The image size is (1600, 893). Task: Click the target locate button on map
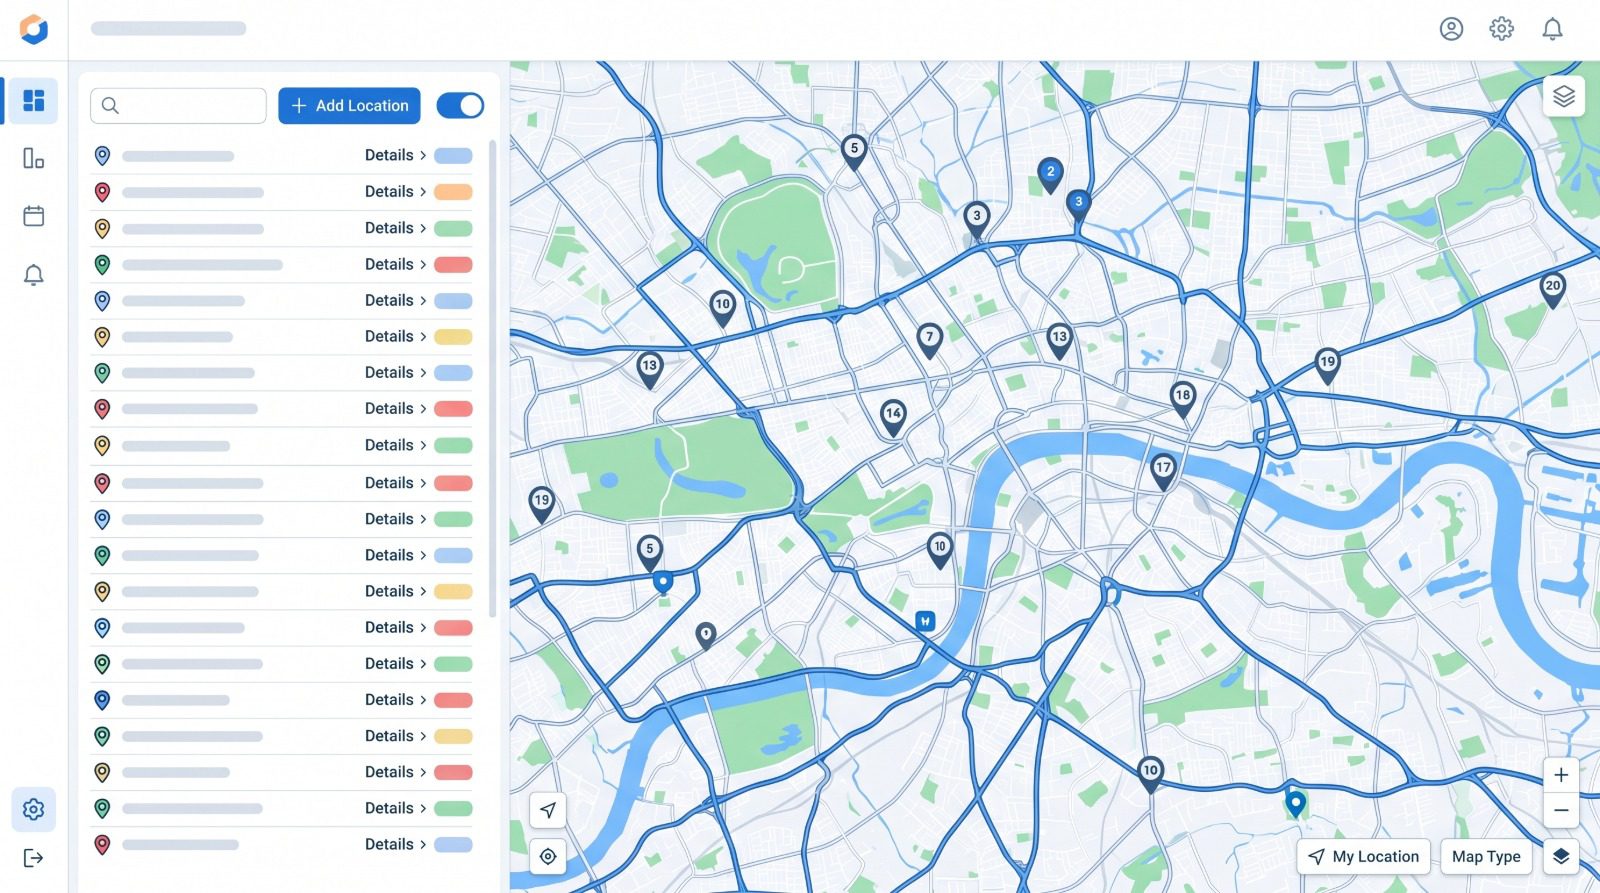point(548,856)
